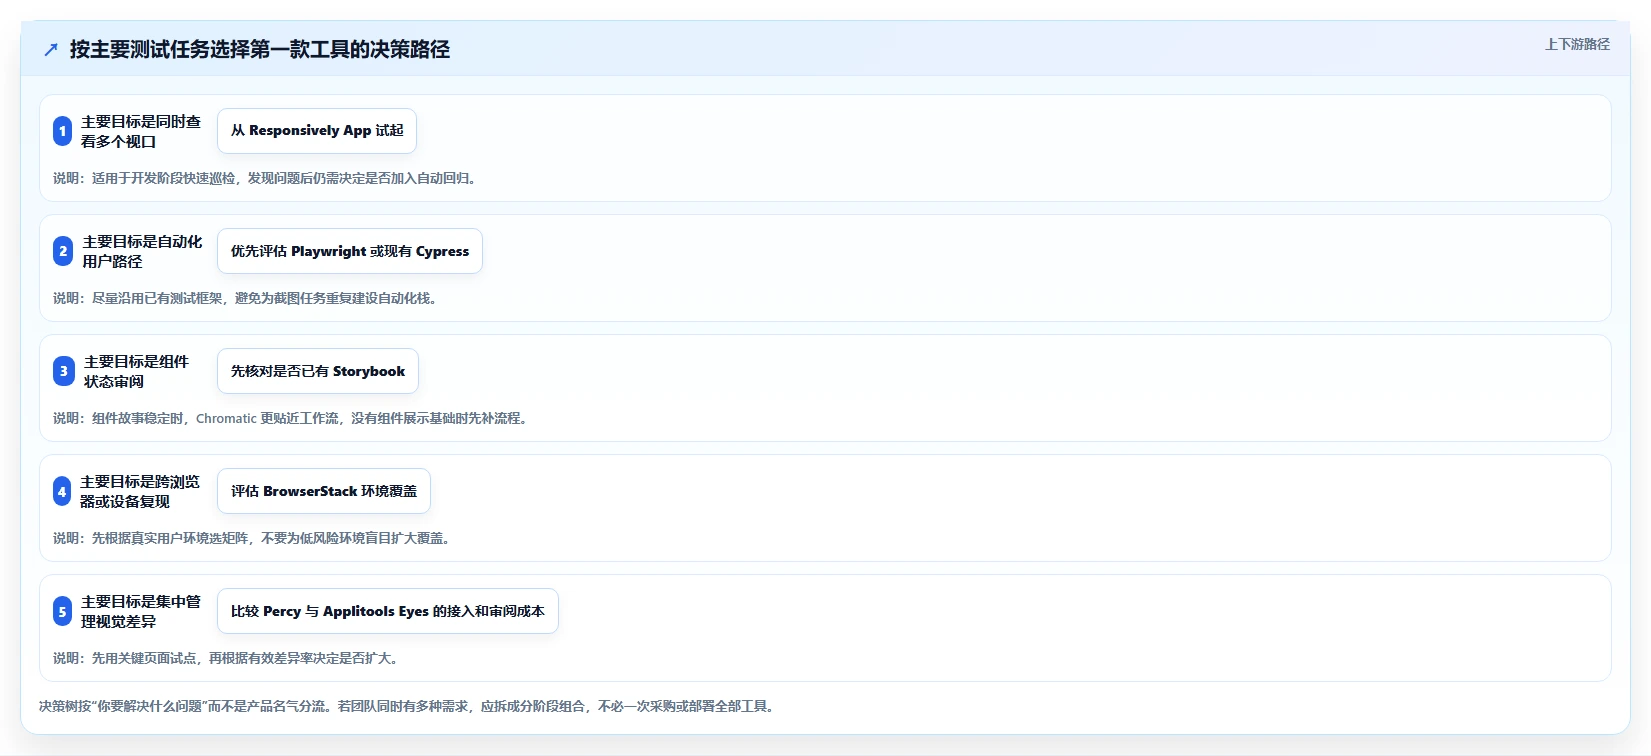Image resolution: width=1651 pixels, height=756 pixels.
Task: Click the 上下游路径 label in the header
Action: (1577, 44)
